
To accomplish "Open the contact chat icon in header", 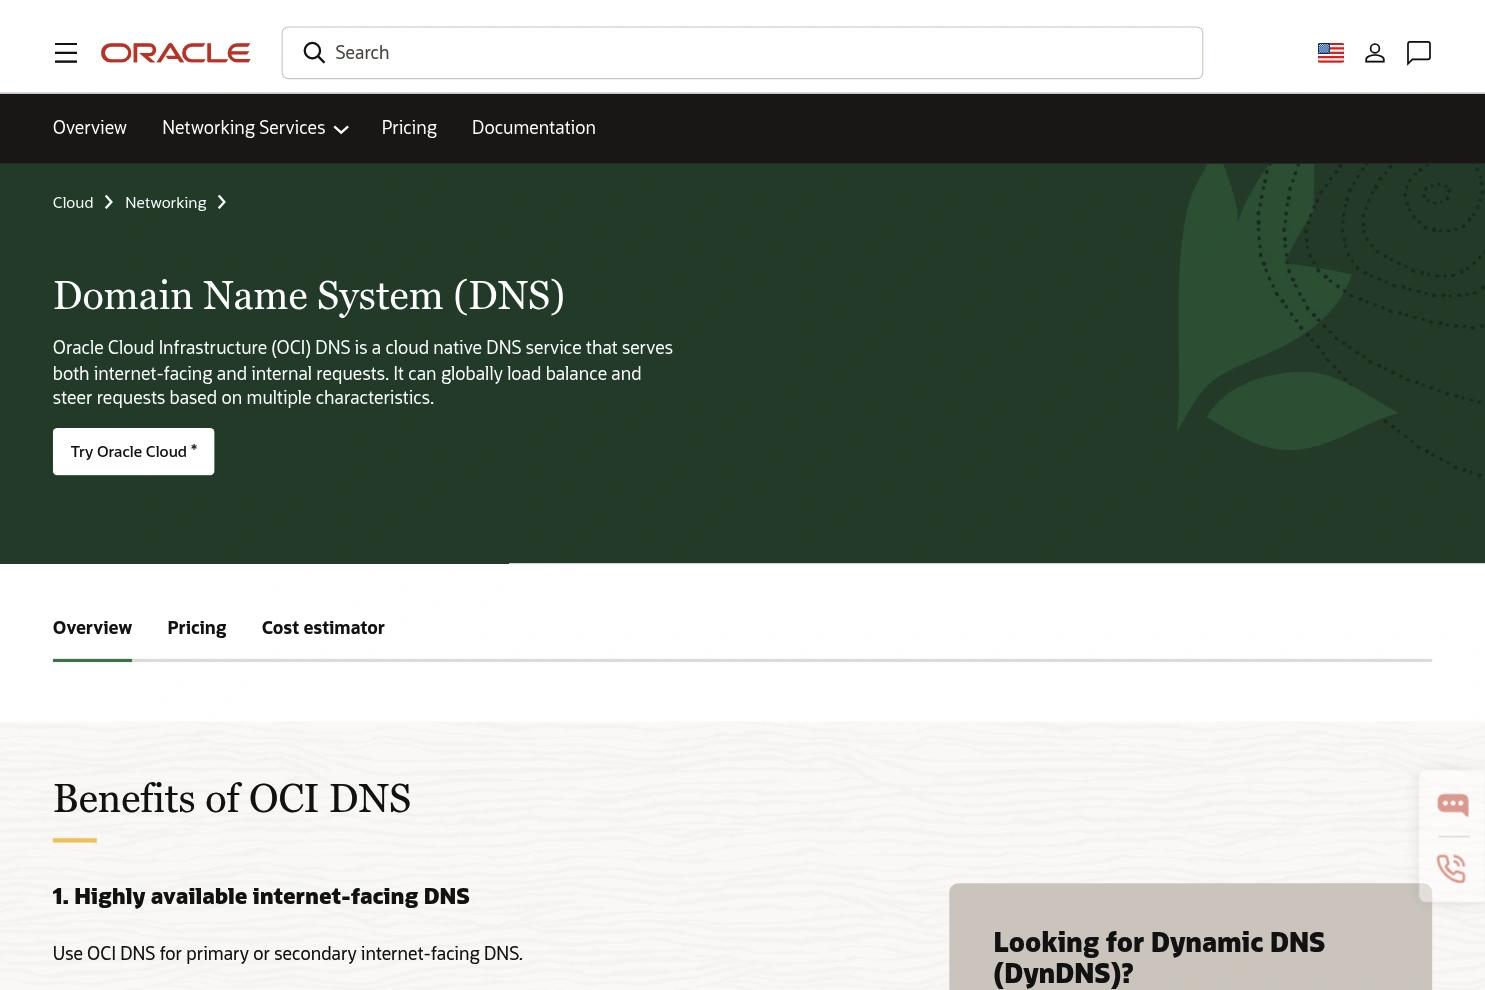I will point(1419,53).
